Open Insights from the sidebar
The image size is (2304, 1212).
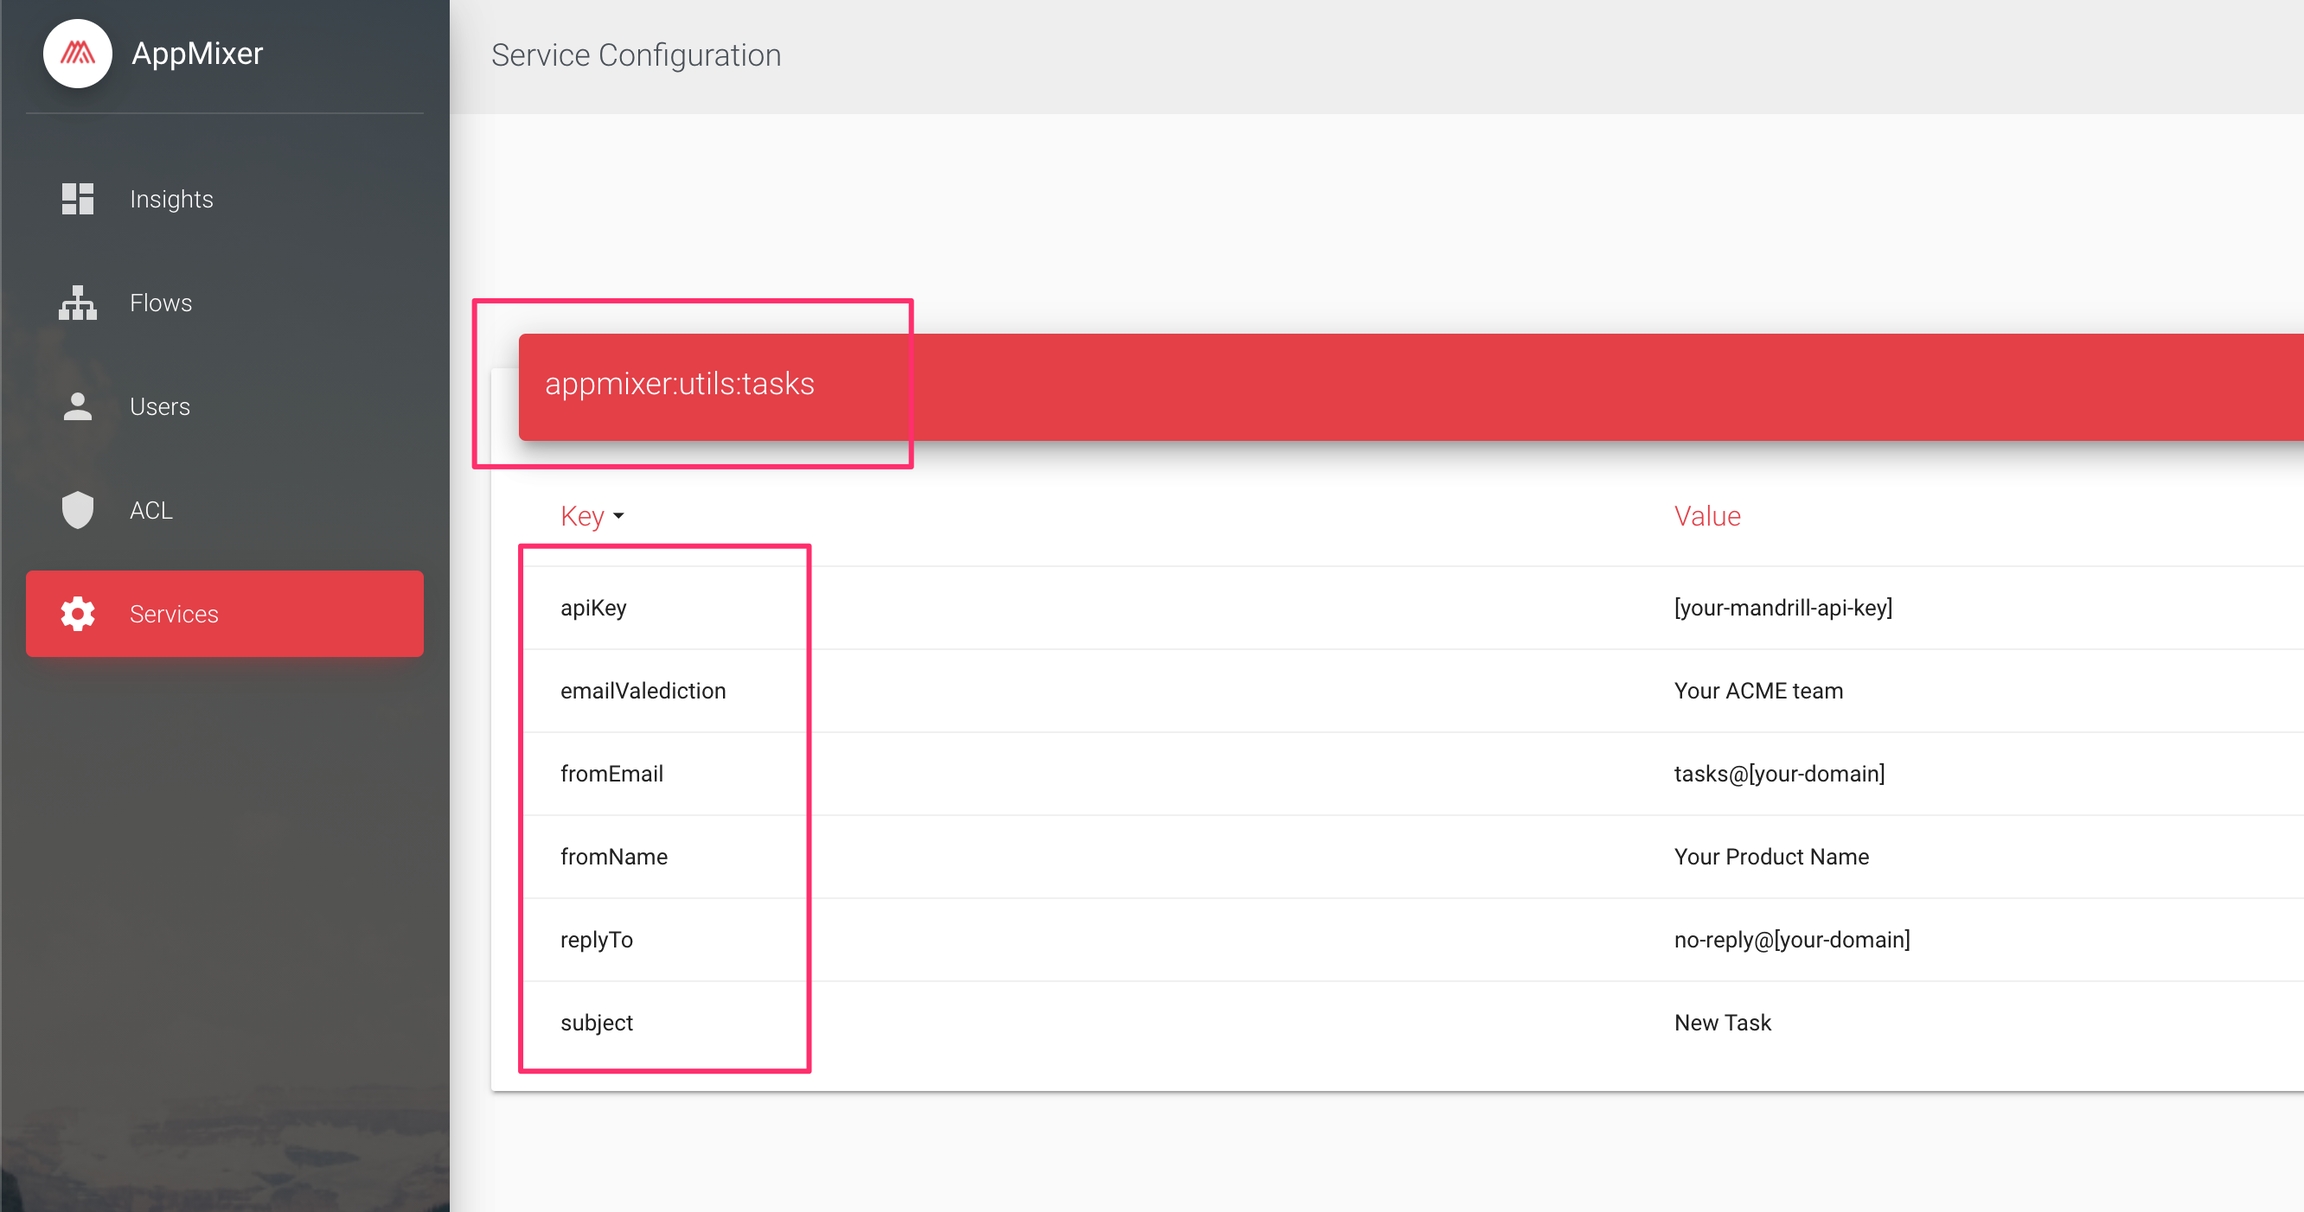coord(171,199)
